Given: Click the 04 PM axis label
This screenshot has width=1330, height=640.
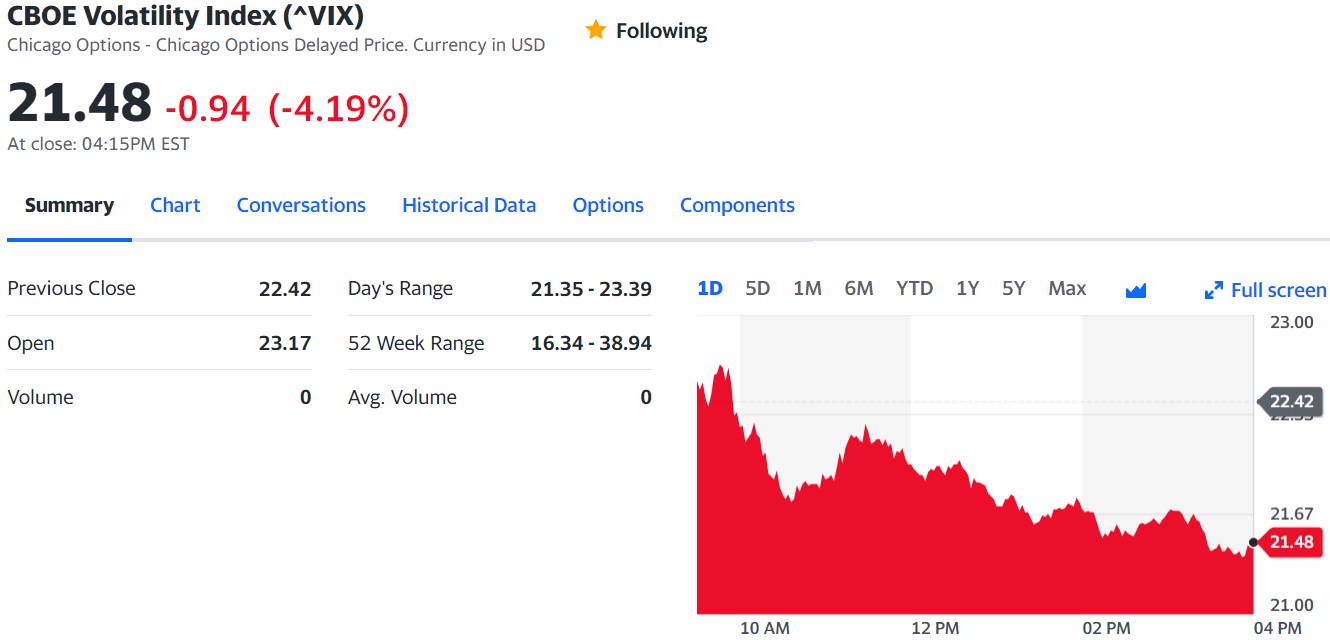Looking at the screenshot, I should click(1277, 628).
